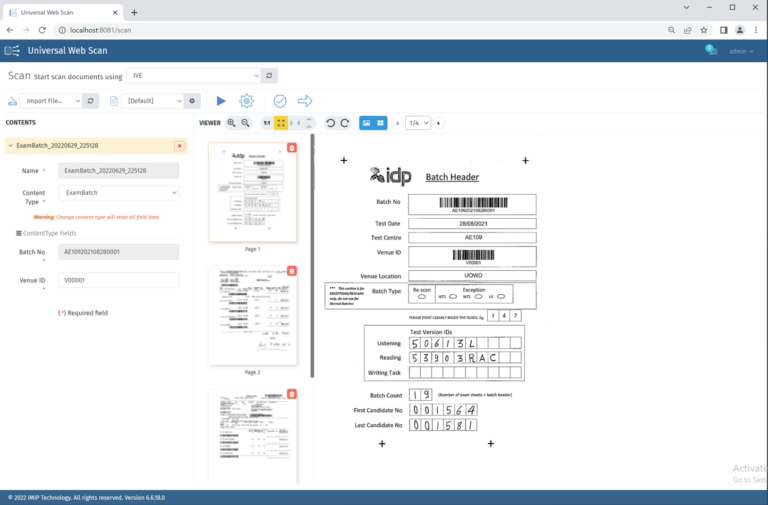Open scan settings gear in toolbar
768x505 pixels.
coord(246,101)
